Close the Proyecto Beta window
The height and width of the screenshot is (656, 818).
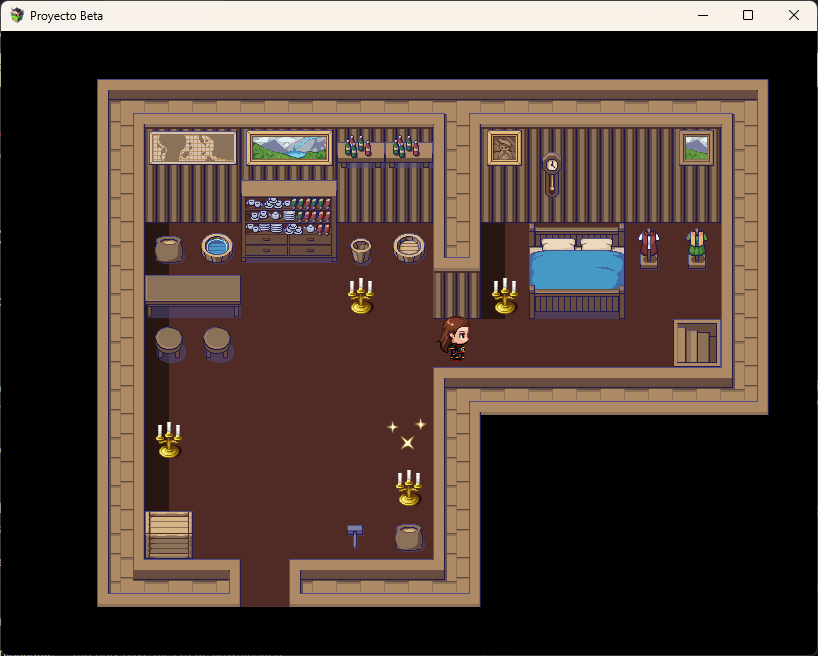tap(793, 15)
